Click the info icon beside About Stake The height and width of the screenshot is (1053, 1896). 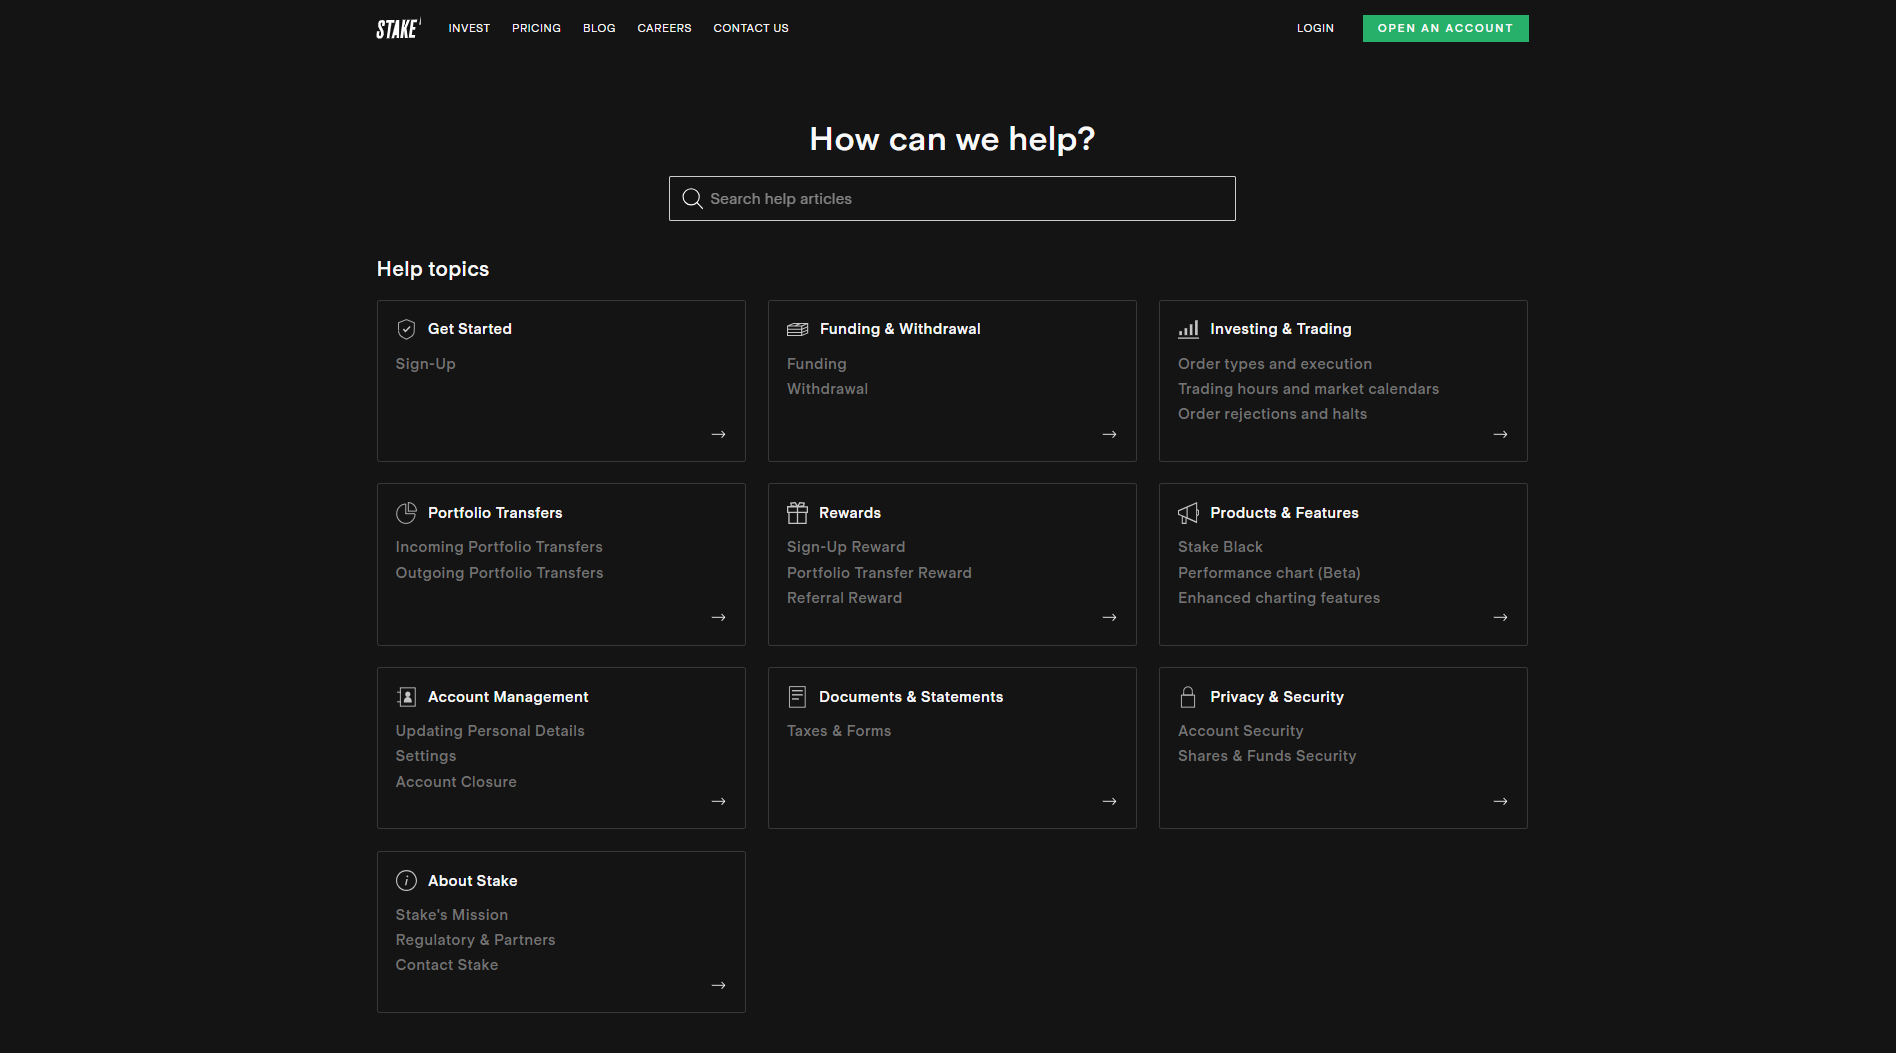[x=406, y=881]
